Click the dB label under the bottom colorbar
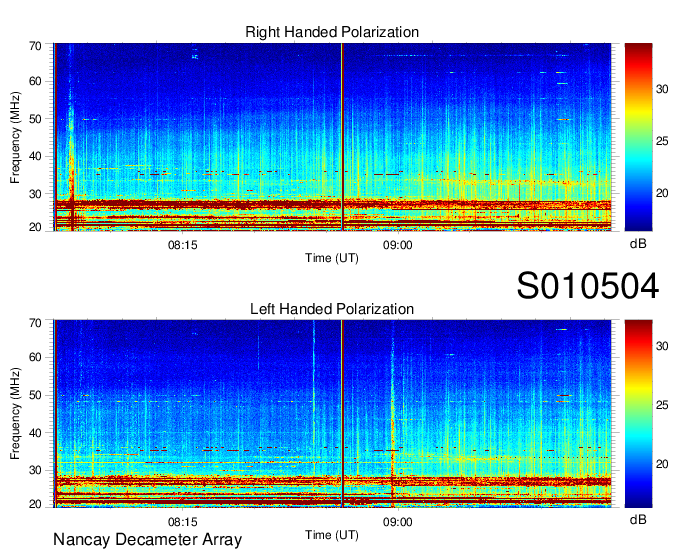The width and height of the screenshot is (680, 552). [x=638, y=519]
